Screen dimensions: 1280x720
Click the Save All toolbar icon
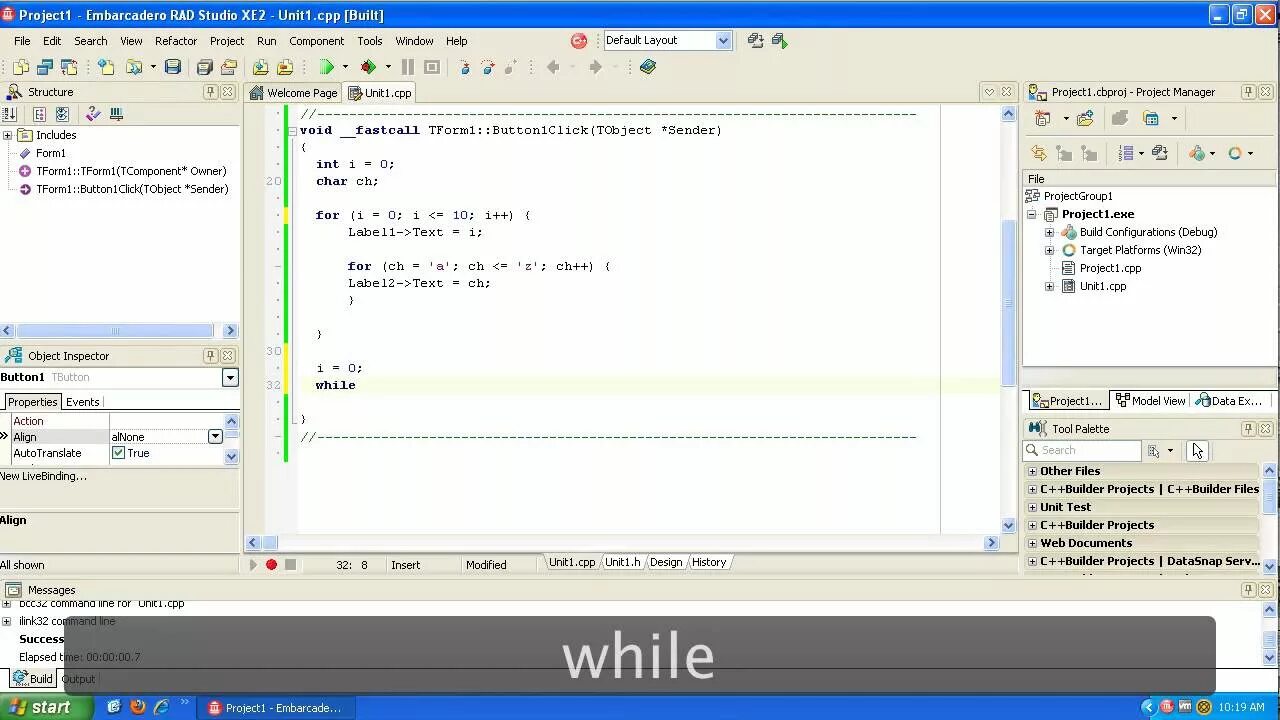tap(204, 67)
